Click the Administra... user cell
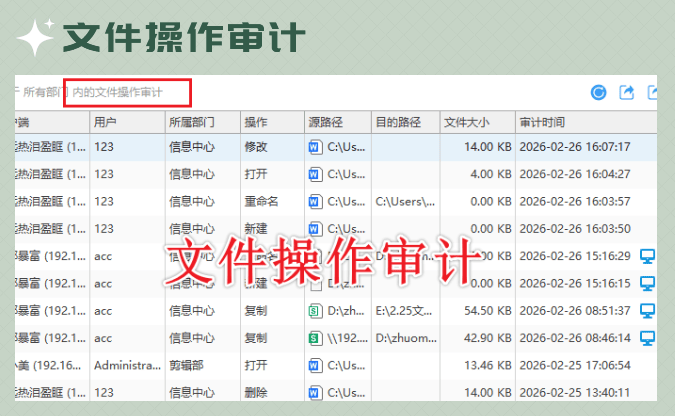This screenshot has width=675, height=416. (x=127, y=366)
